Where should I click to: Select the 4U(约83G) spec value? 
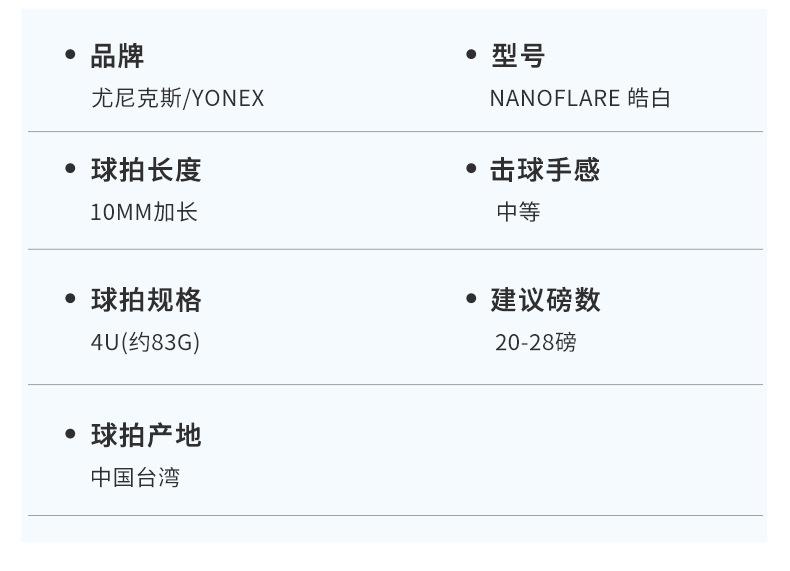145,342
